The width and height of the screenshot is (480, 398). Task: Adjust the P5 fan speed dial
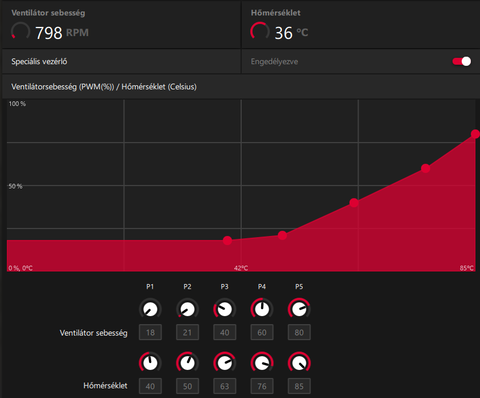pos(299,309)
